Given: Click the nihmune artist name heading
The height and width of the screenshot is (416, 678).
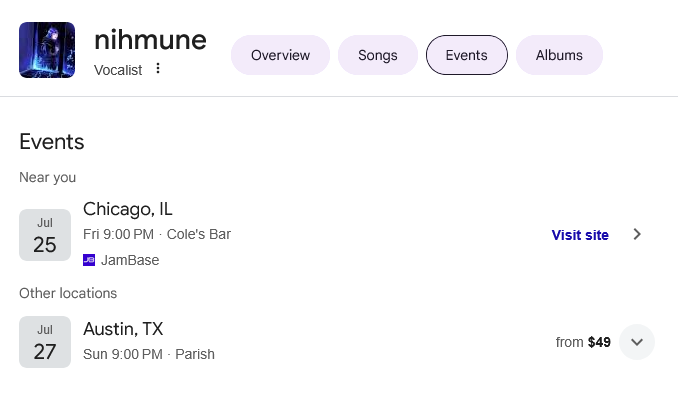Looking at the screenshot, I should (x=150, y=40).
